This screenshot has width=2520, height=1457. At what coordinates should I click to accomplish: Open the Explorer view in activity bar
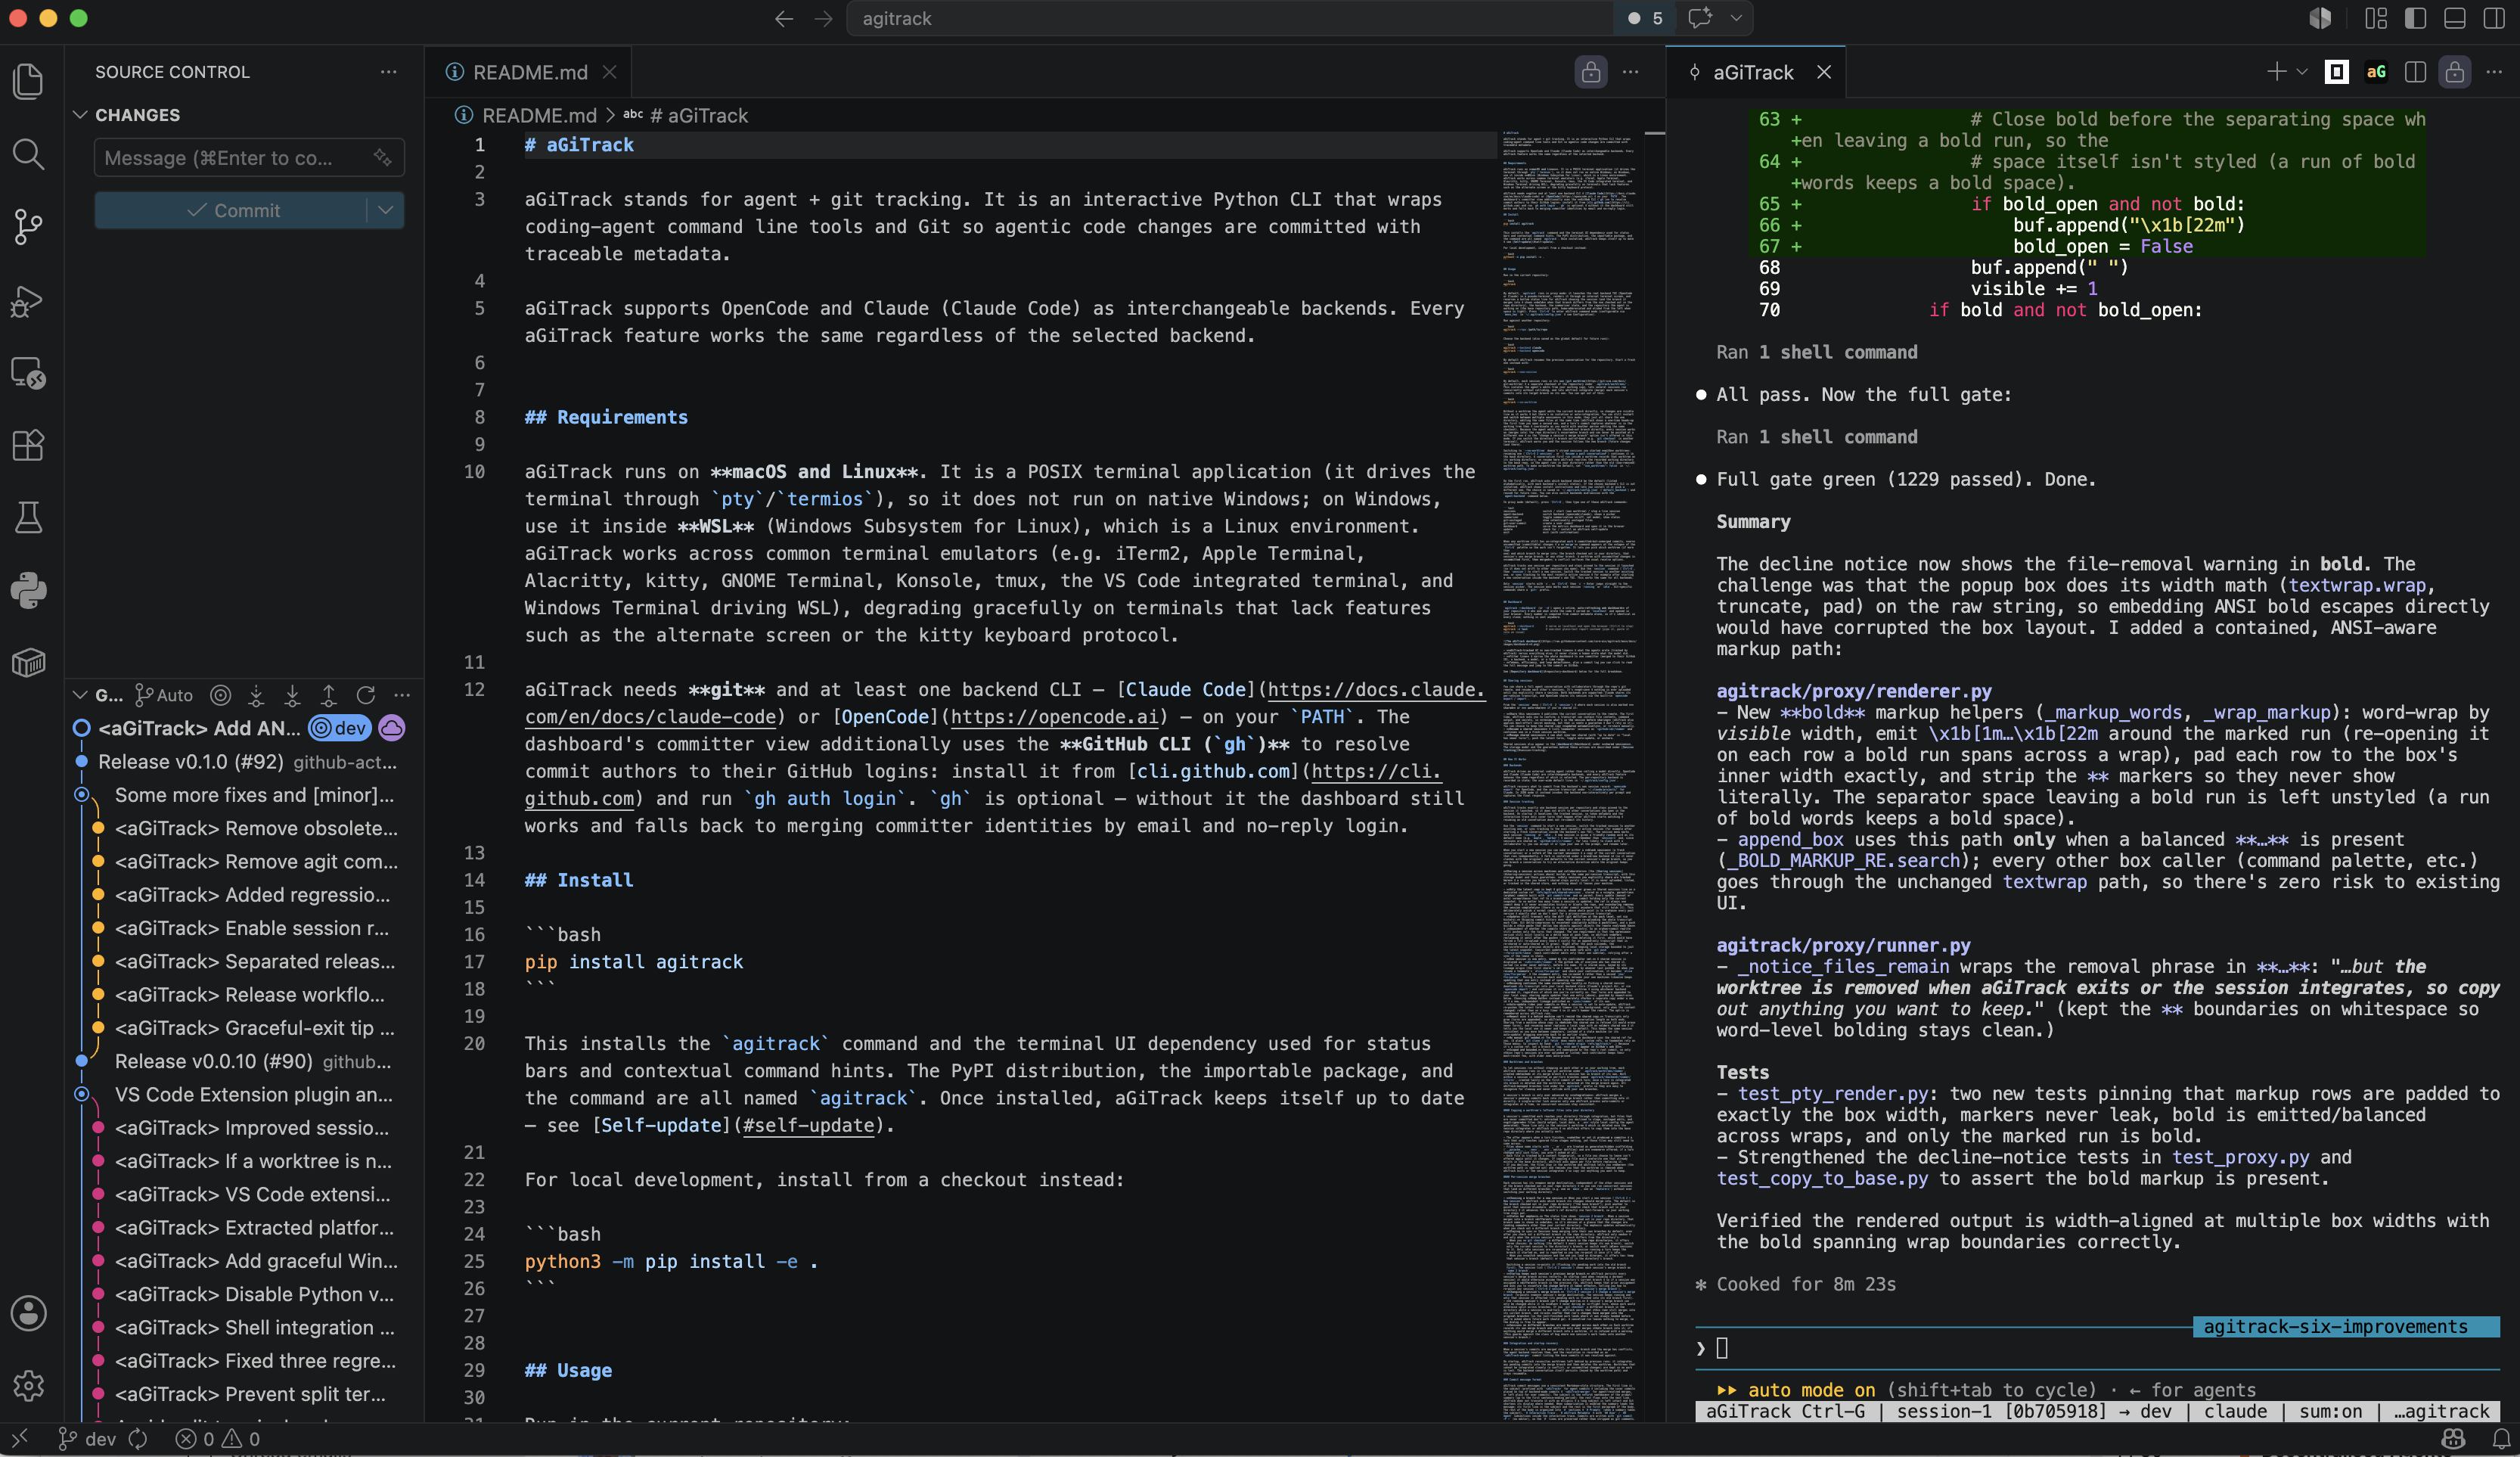pyautogui.click(x=28, y=81)
